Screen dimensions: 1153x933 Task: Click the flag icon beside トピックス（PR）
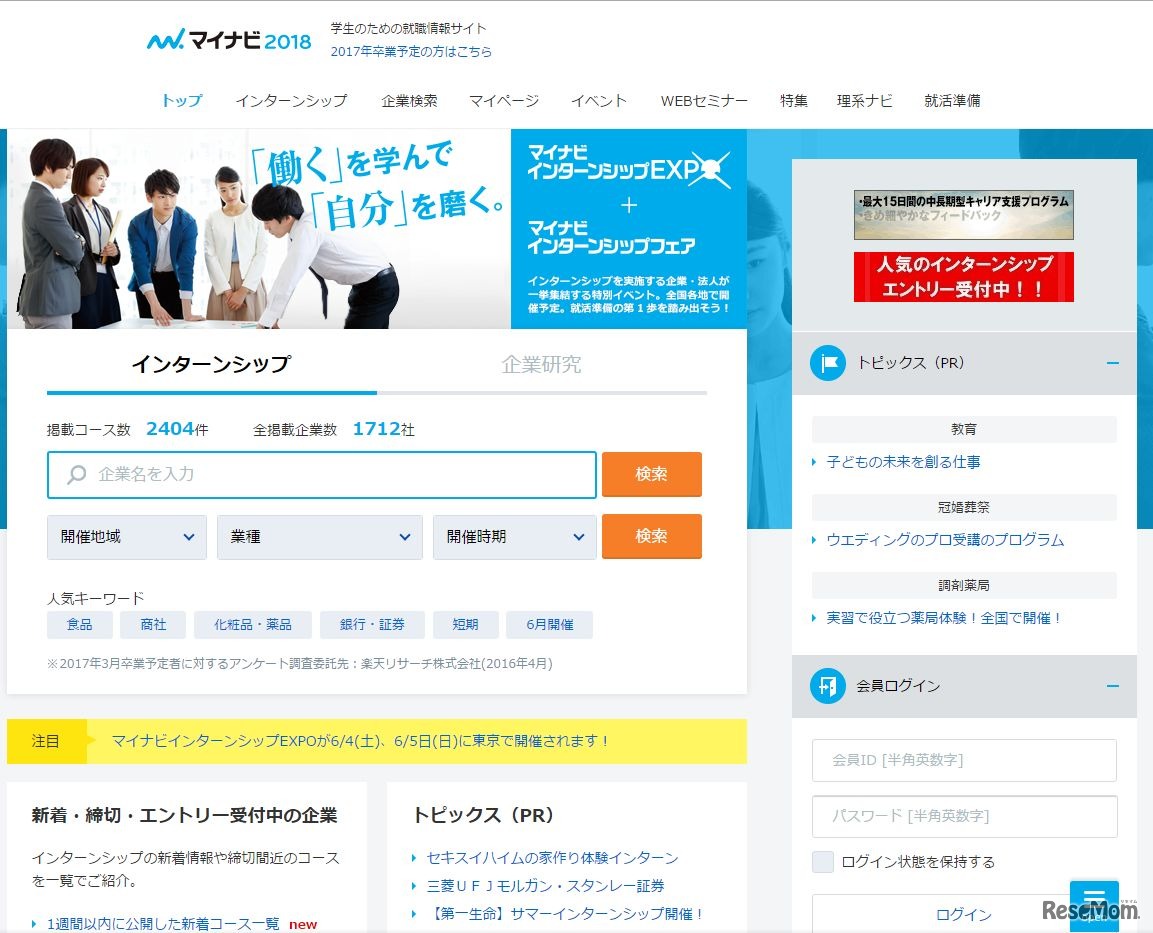827,362
